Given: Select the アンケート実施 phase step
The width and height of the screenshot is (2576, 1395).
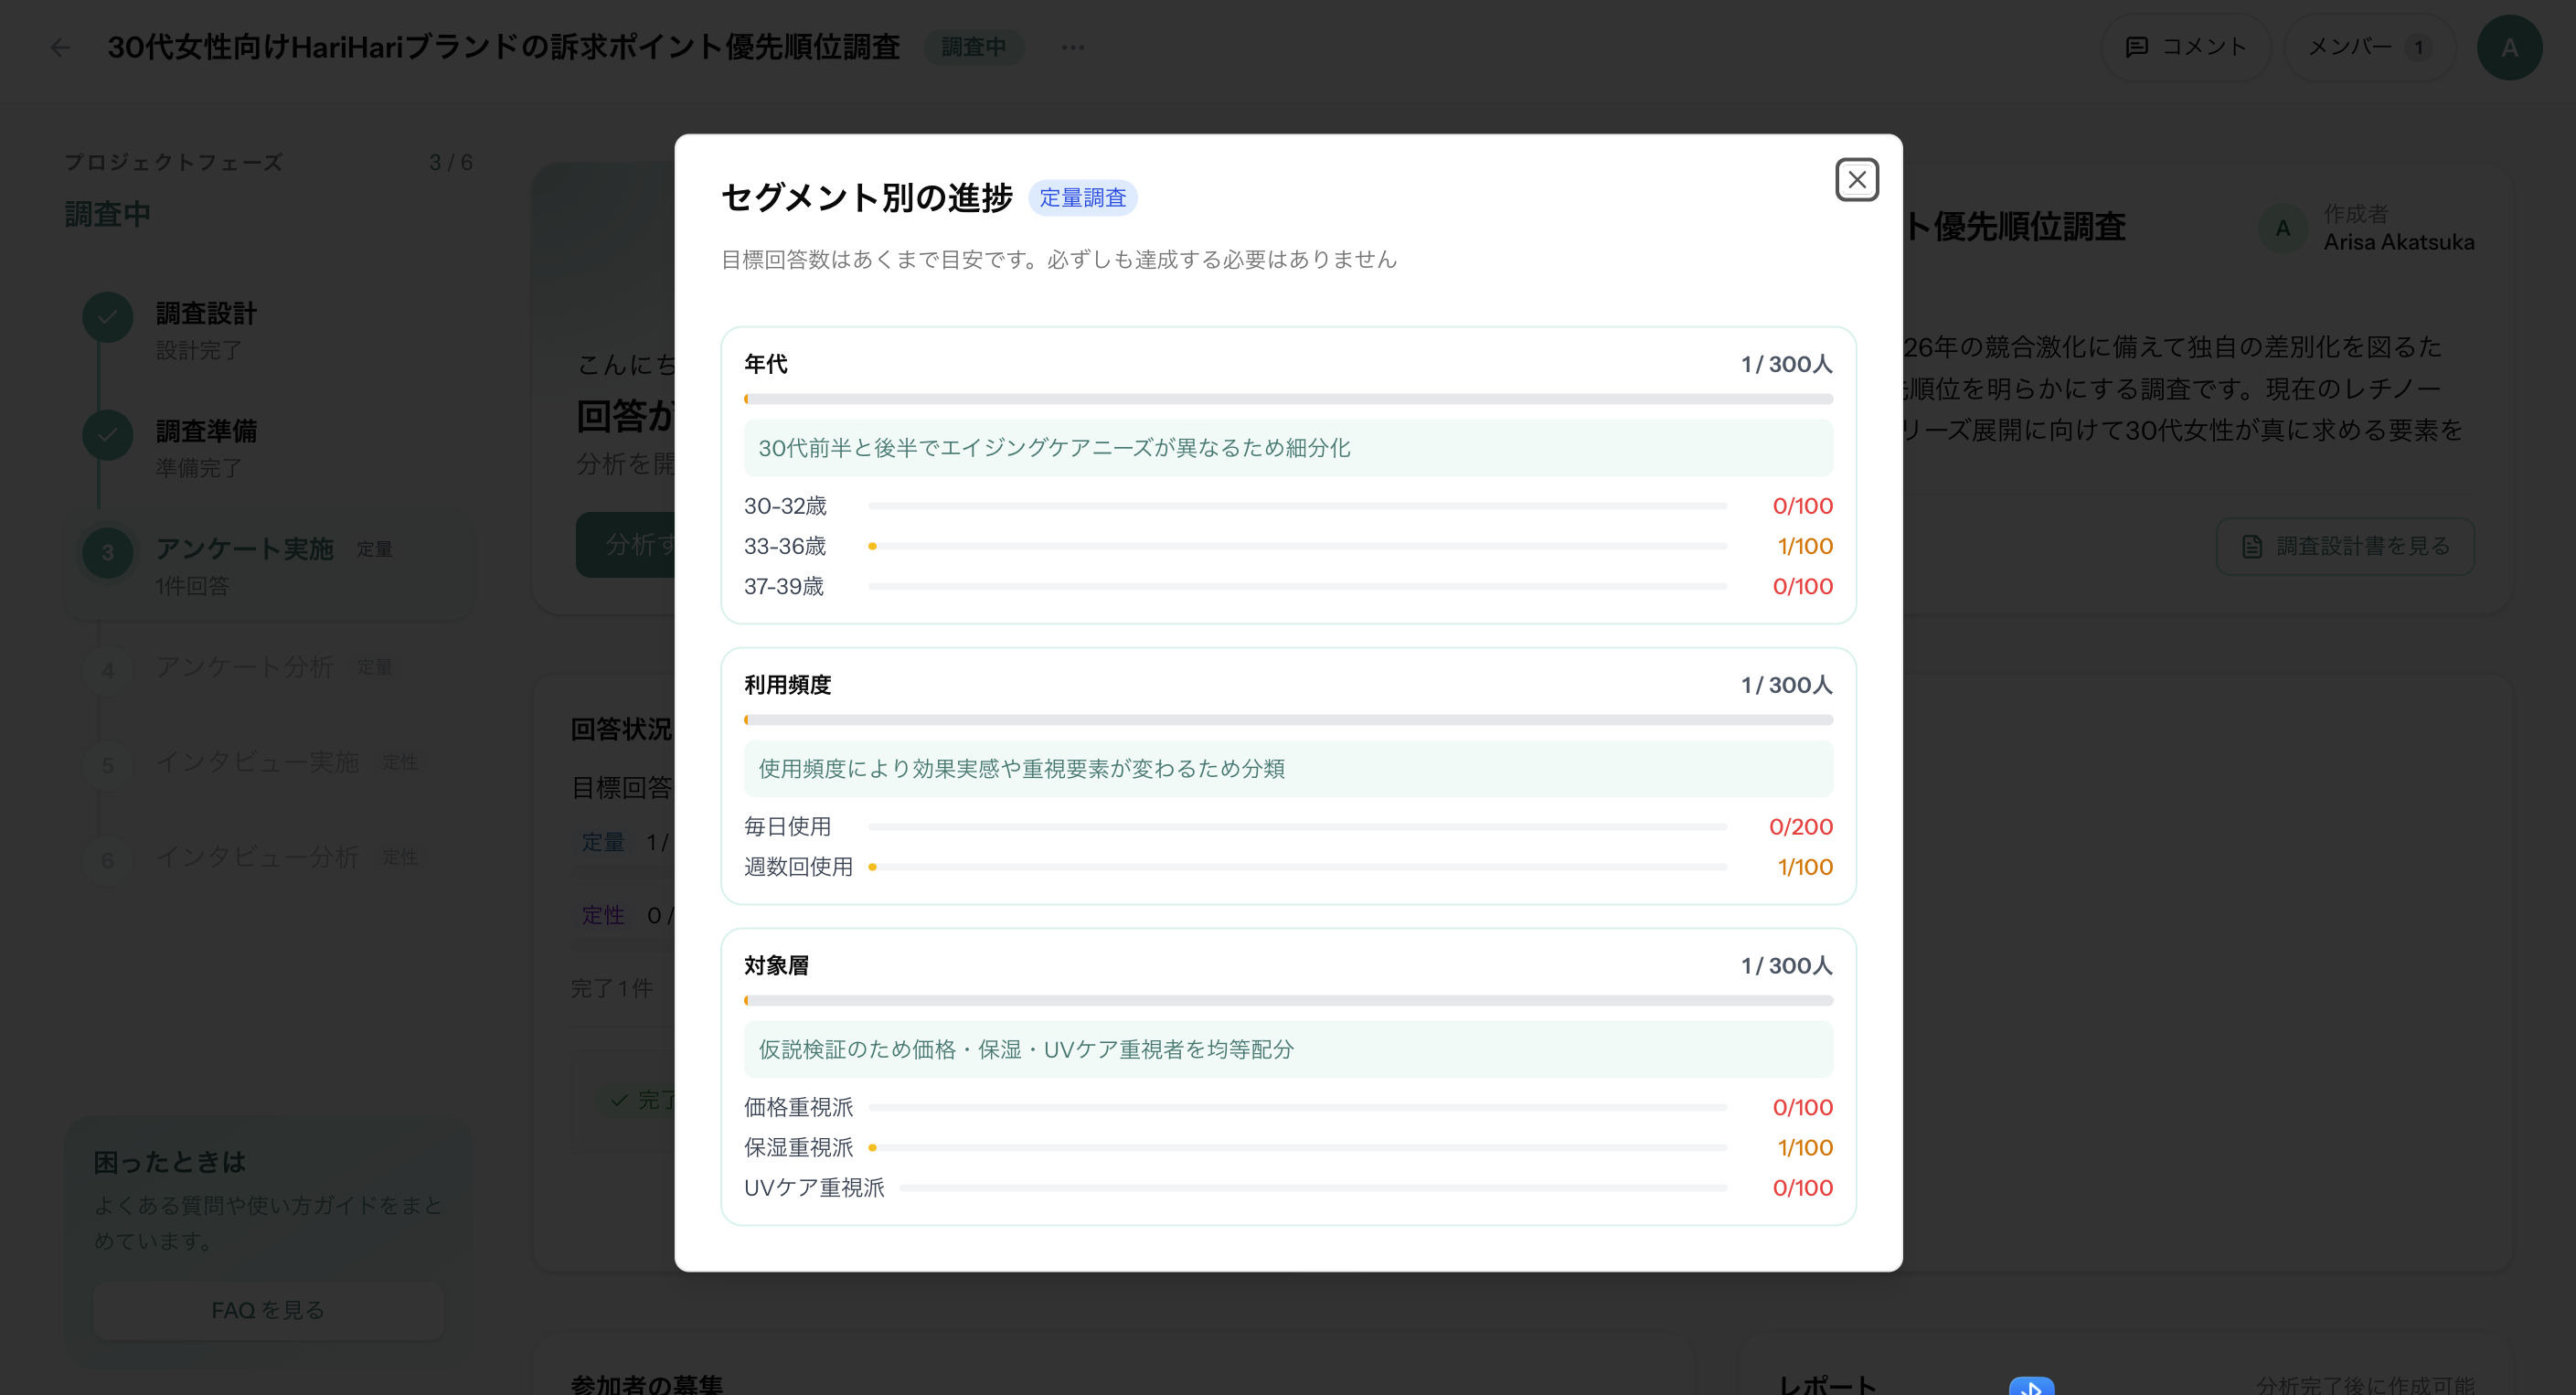Looking at the screenshot, I should (x=268, y=565).
